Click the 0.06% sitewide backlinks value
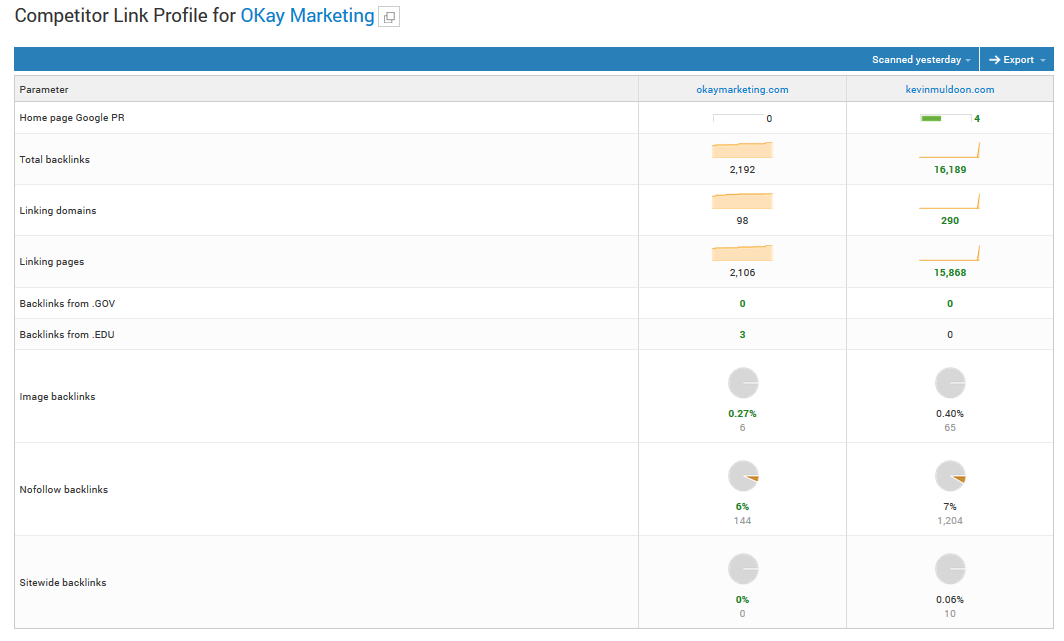Image resolution: width=1064 pixels, height=641 pixels. [950, 600]
